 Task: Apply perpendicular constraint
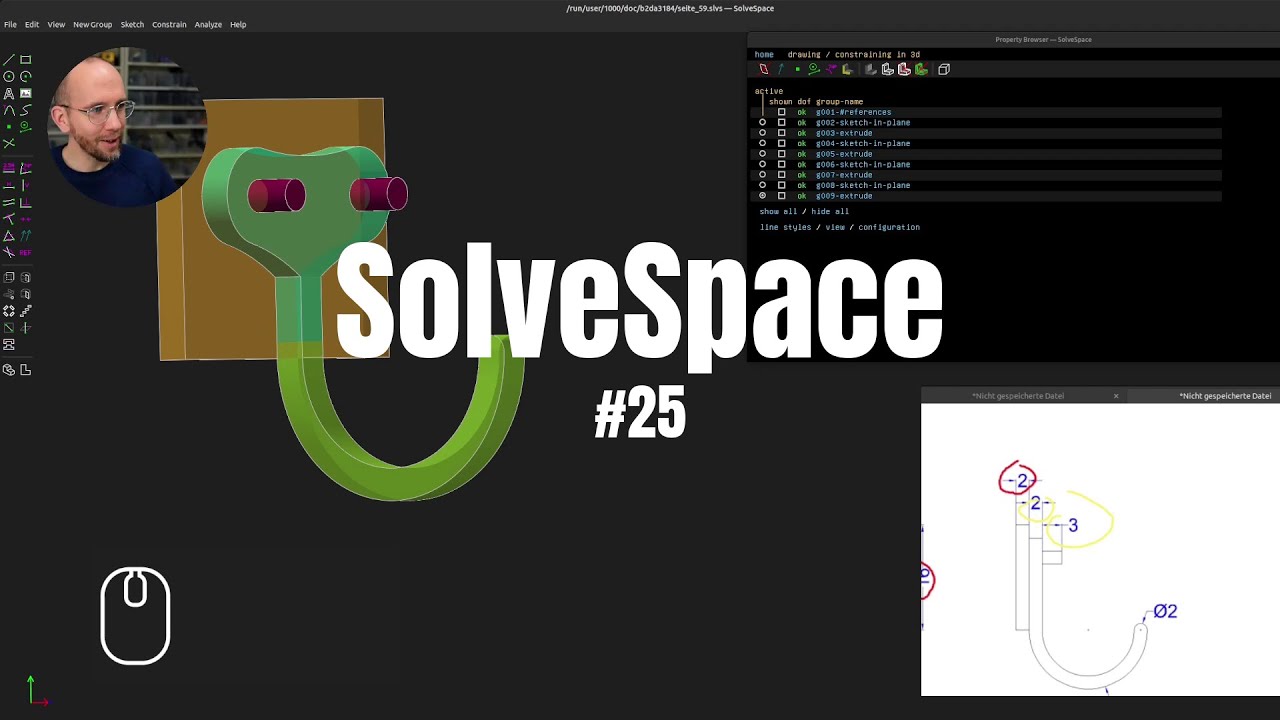tap(25, 201)
